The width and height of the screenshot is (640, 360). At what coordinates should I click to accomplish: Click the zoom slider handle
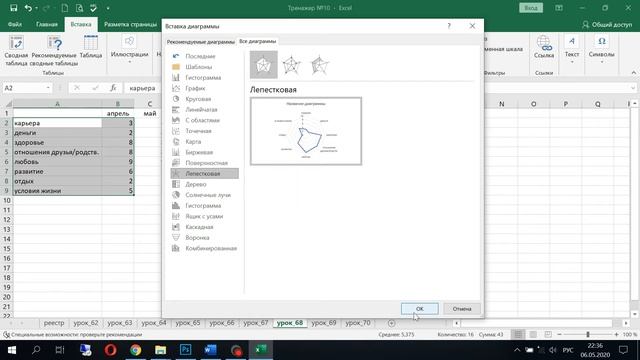click(588, 334)
